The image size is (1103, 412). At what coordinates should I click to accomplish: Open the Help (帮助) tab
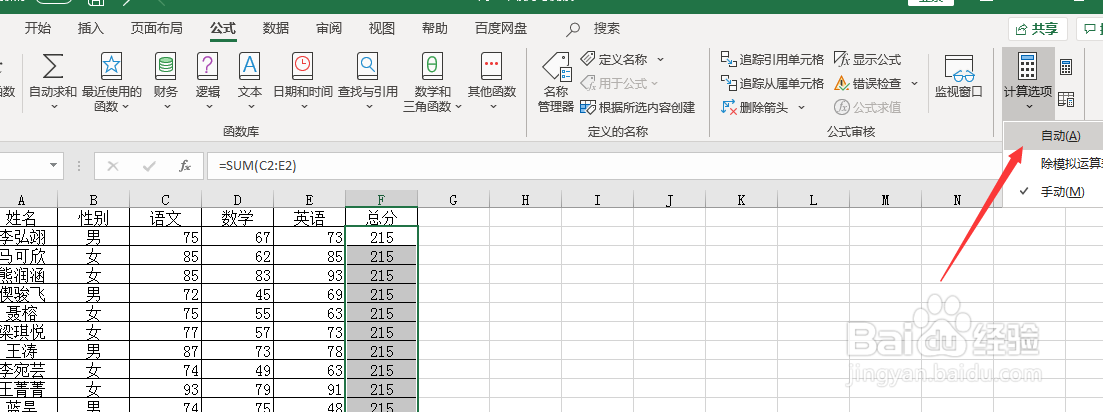click(435, 29)
